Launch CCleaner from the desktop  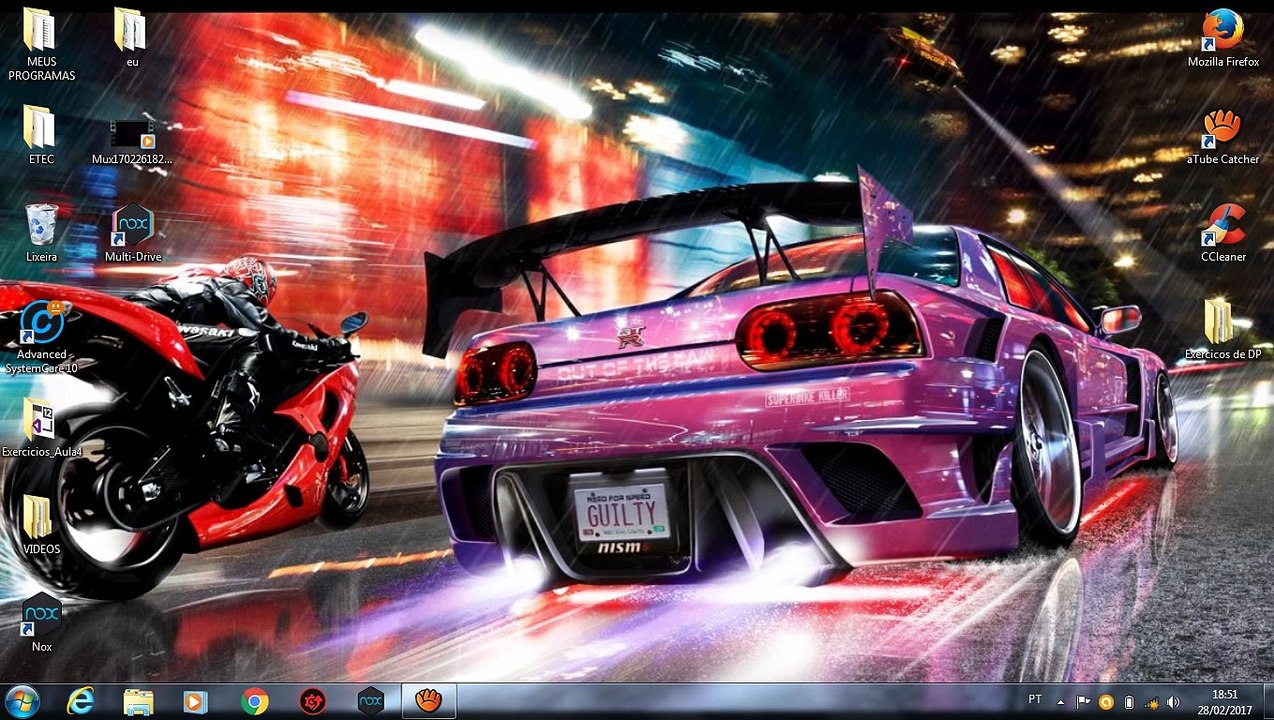[x=1222, y=232]
